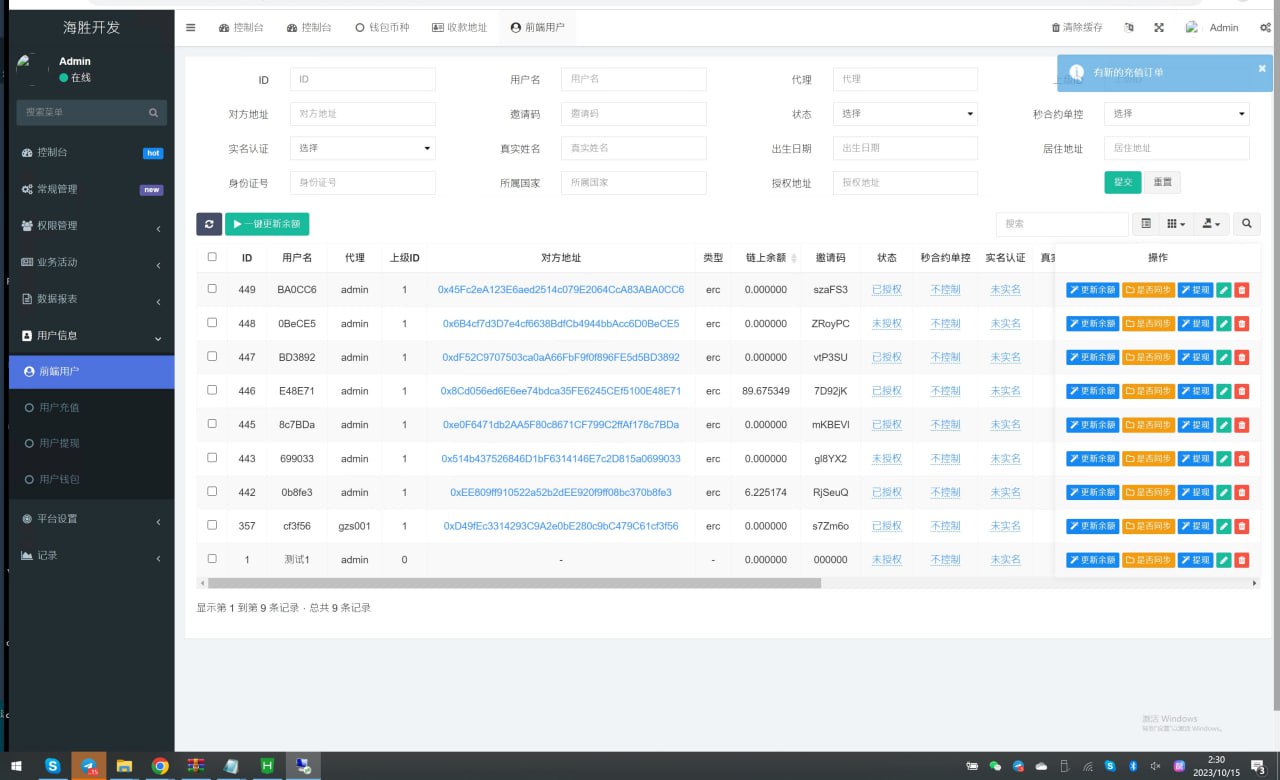Viewport: 1280px width, 780px height.
Task: Click the green H app icon in taskbar
Action: (268, 766)
